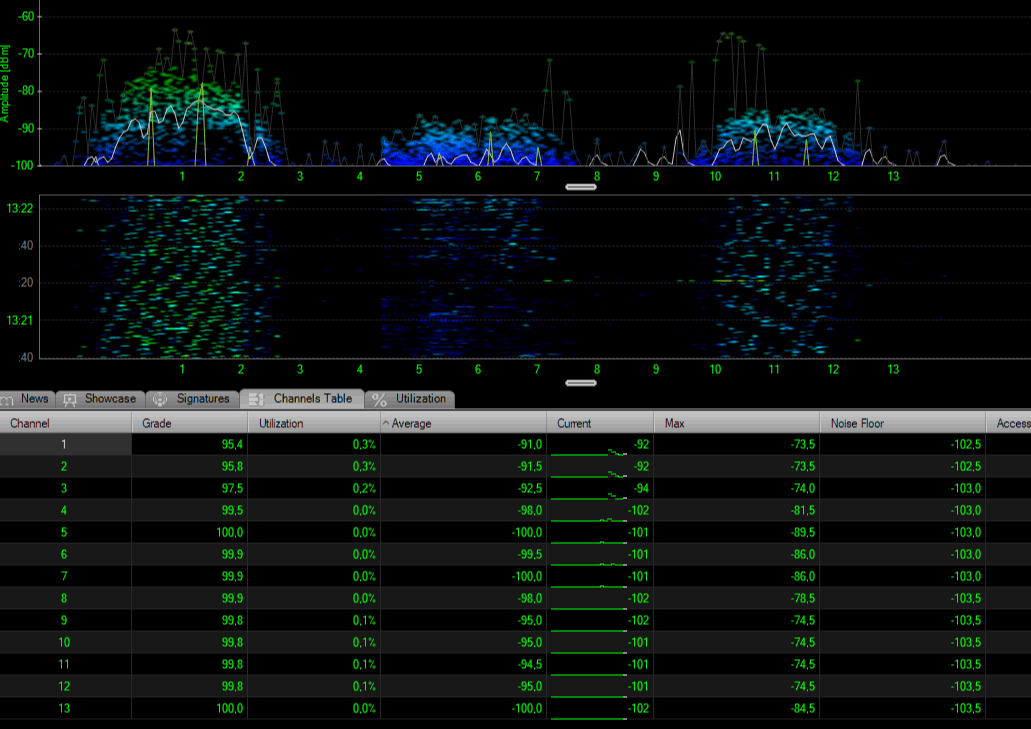This screenshot has width=1031, height=729.
Task: Select channel 9 in the Channel column
Action: (66, 621)
